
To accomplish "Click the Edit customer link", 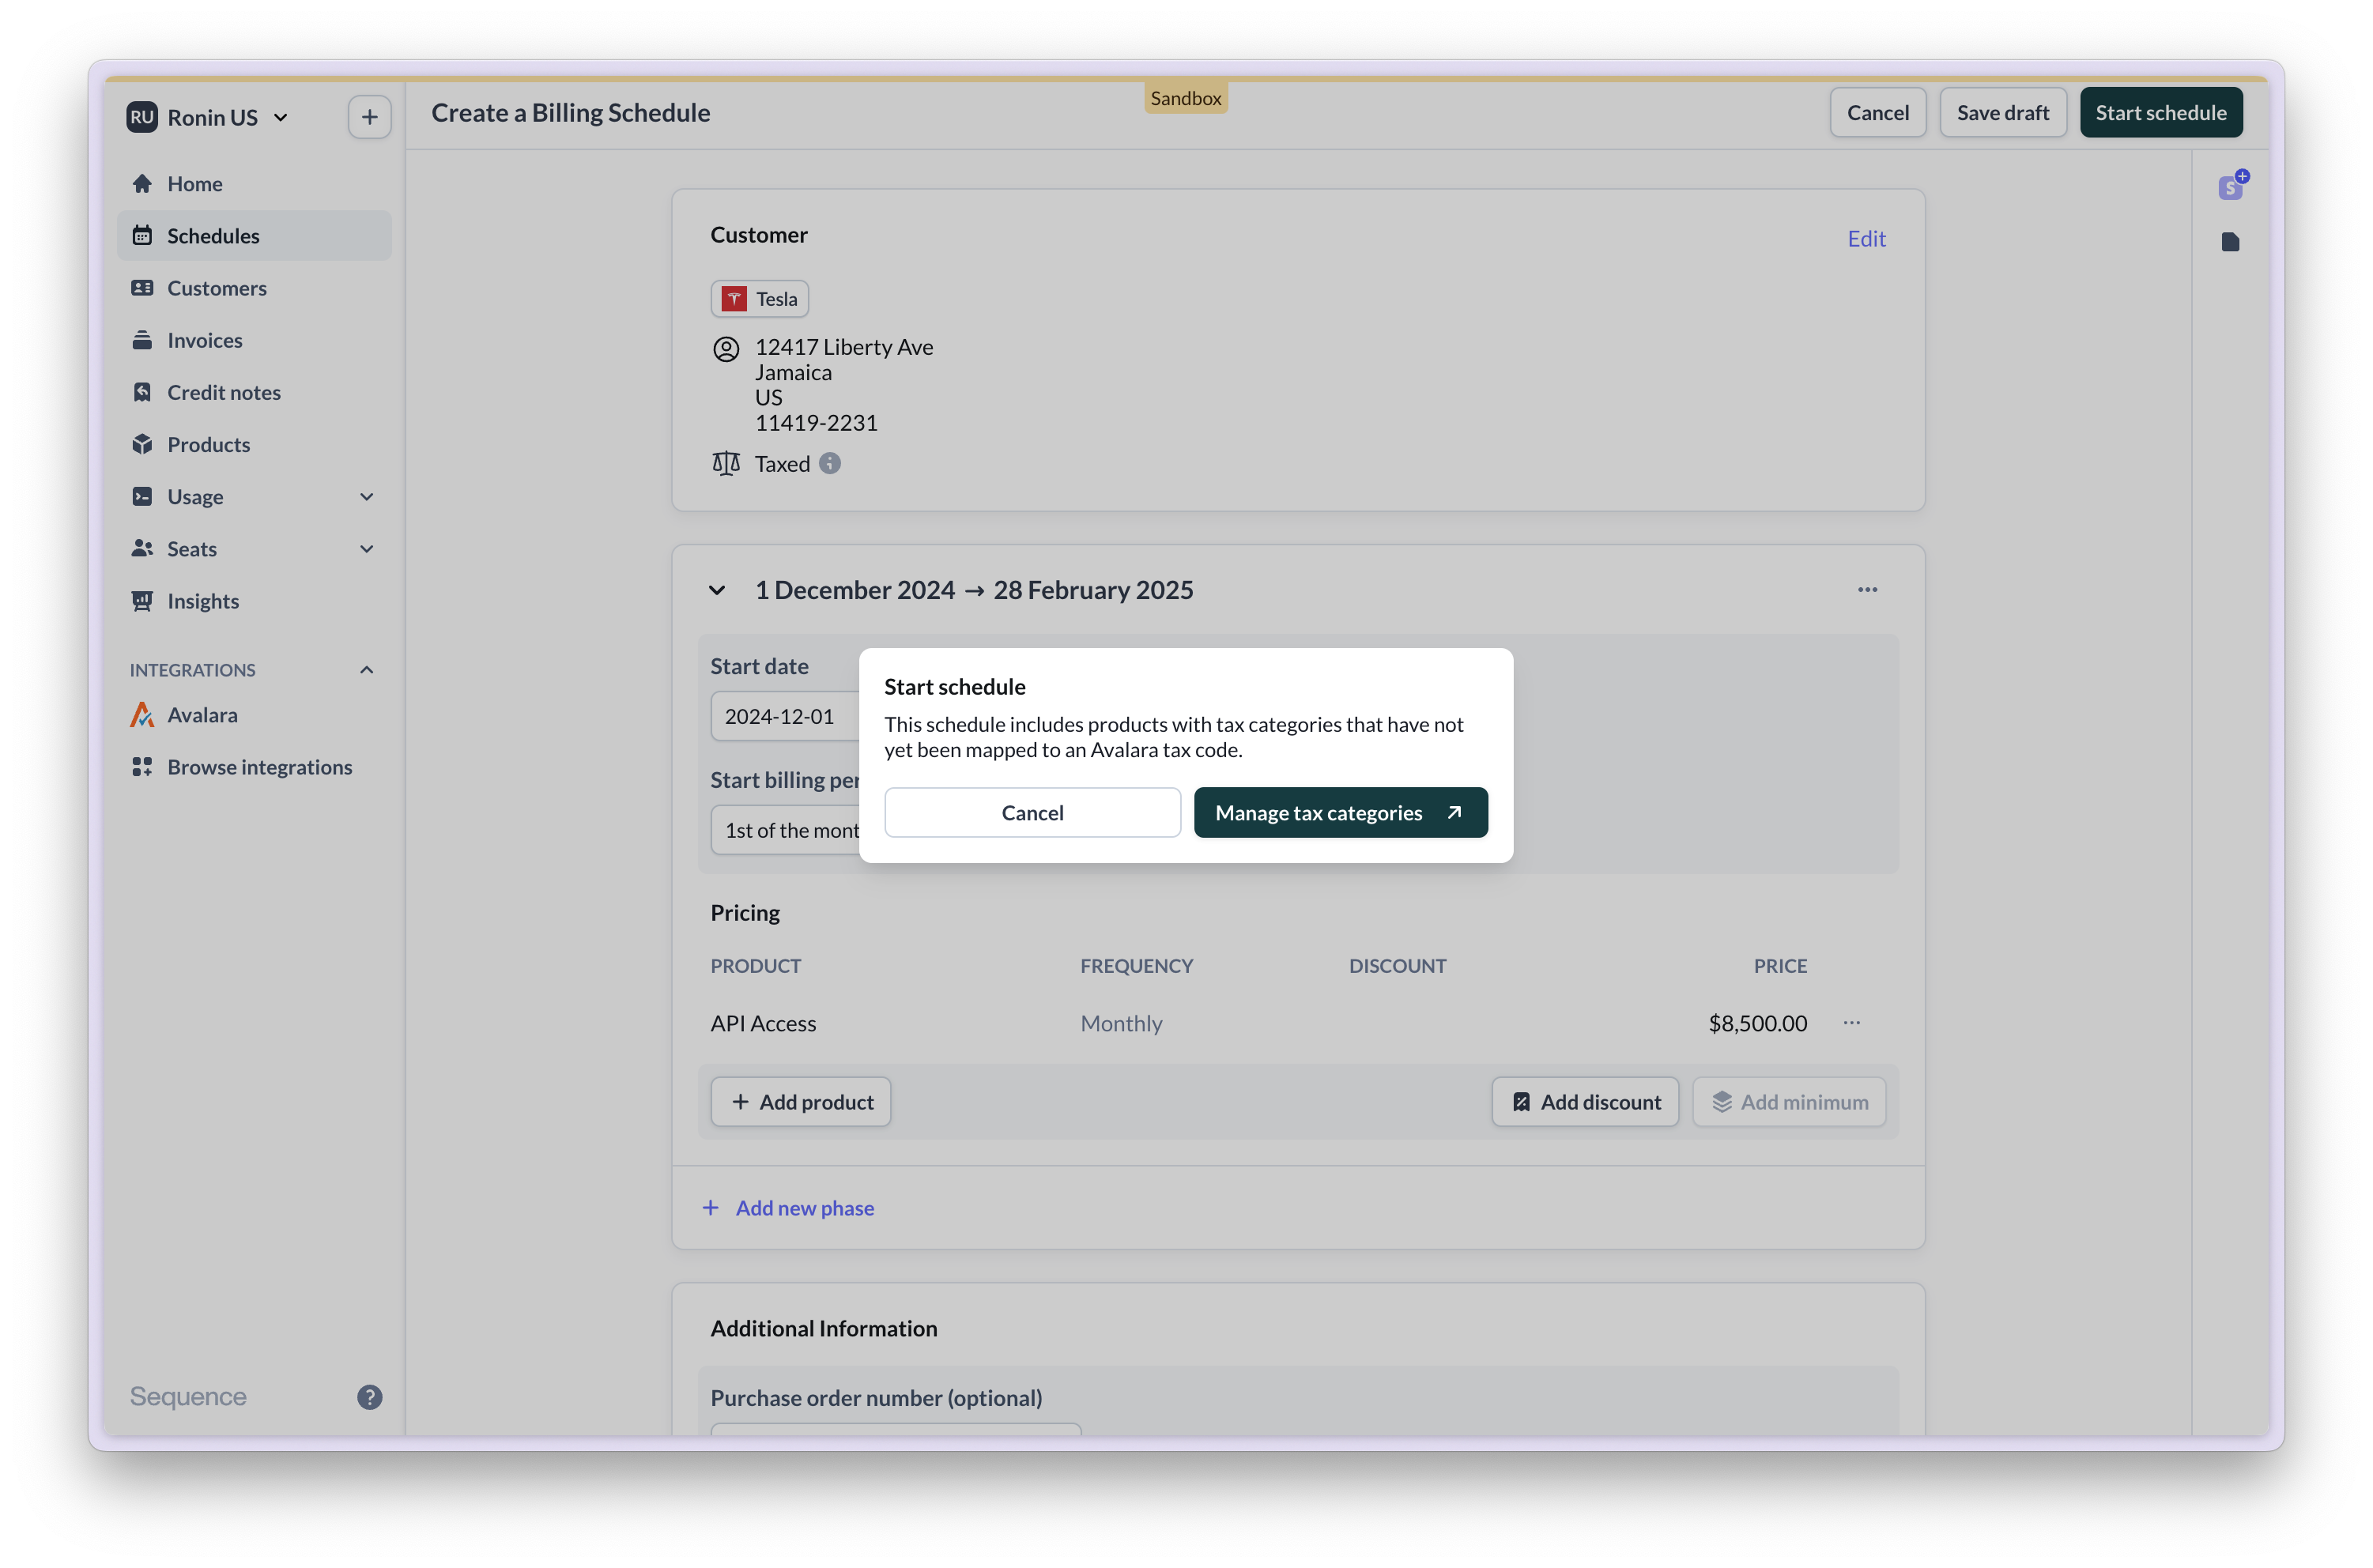I will point(1866,239).
